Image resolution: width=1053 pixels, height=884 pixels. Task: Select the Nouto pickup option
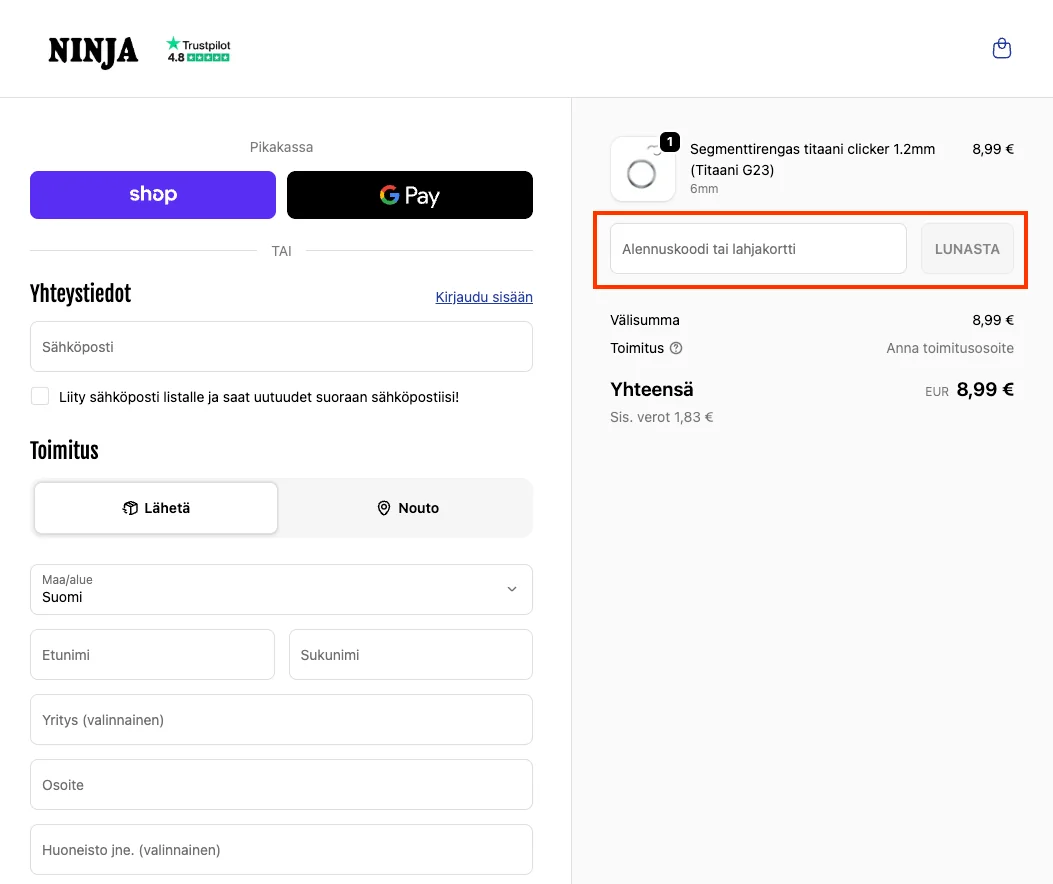tap(408, 508)
